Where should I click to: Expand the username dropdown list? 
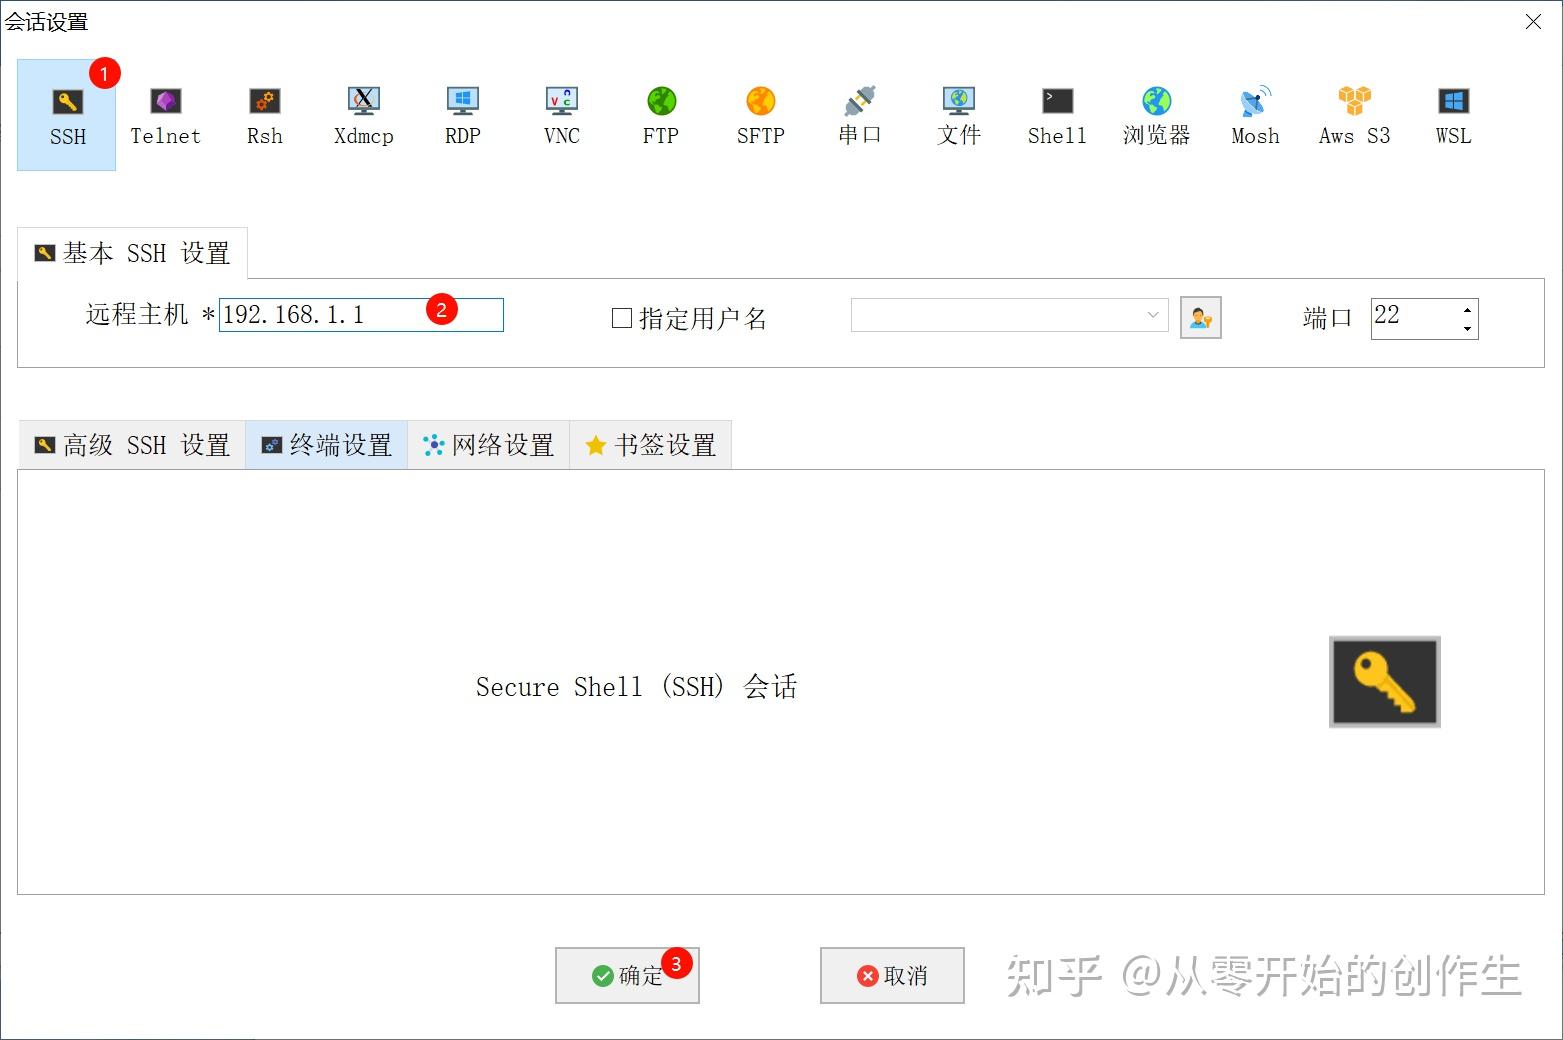point(1152,316)
